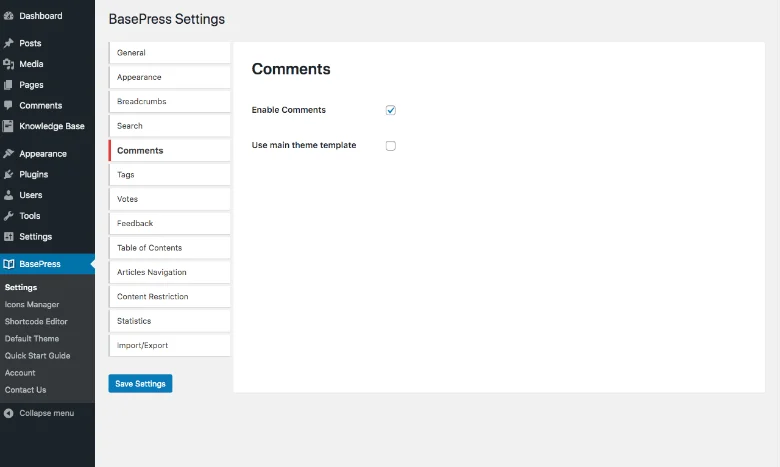Check the Use main theme template box

click(x=390, y=146)
